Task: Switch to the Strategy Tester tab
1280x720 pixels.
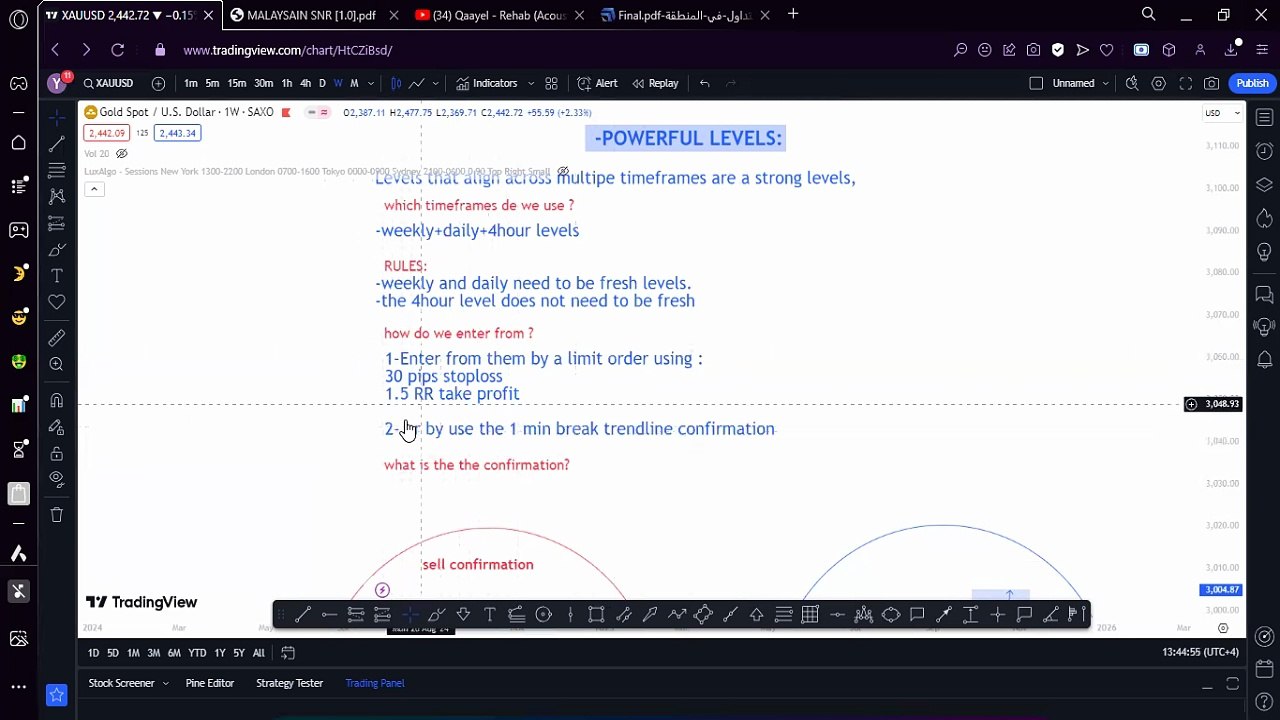Action: [x=289, y=683]
